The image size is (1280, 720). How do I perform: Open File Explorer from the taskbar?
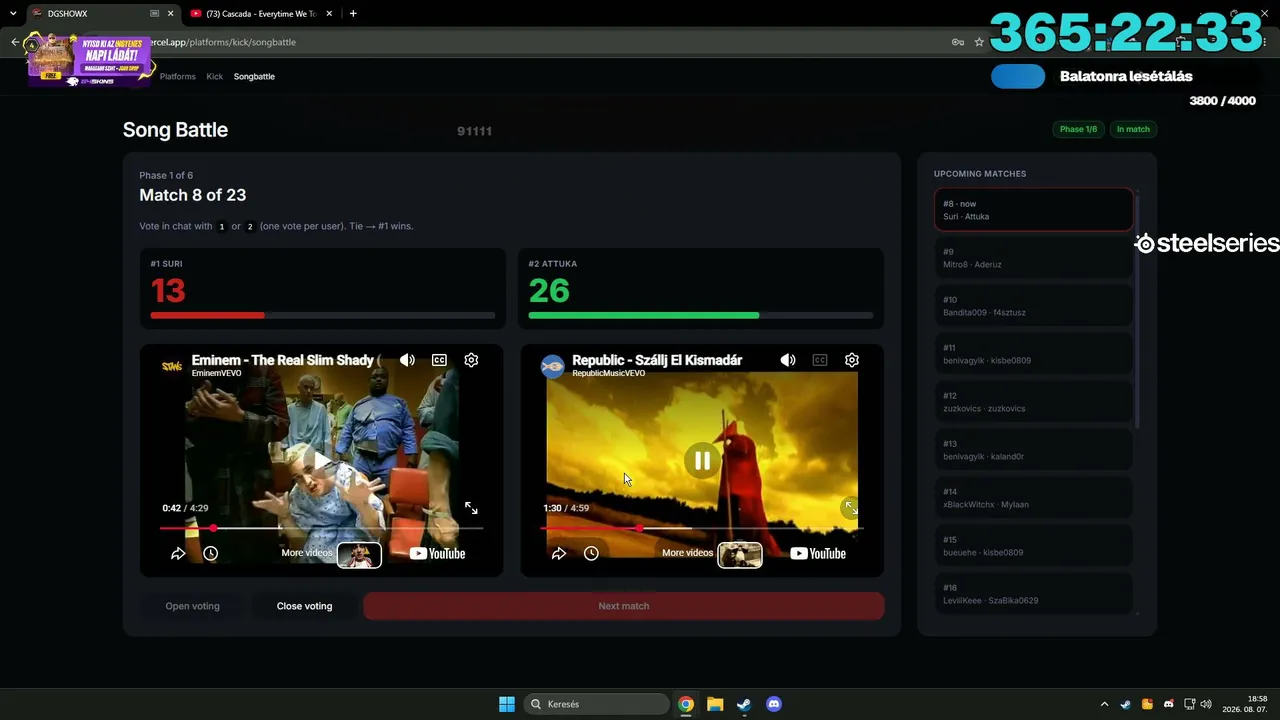point(715,704)
